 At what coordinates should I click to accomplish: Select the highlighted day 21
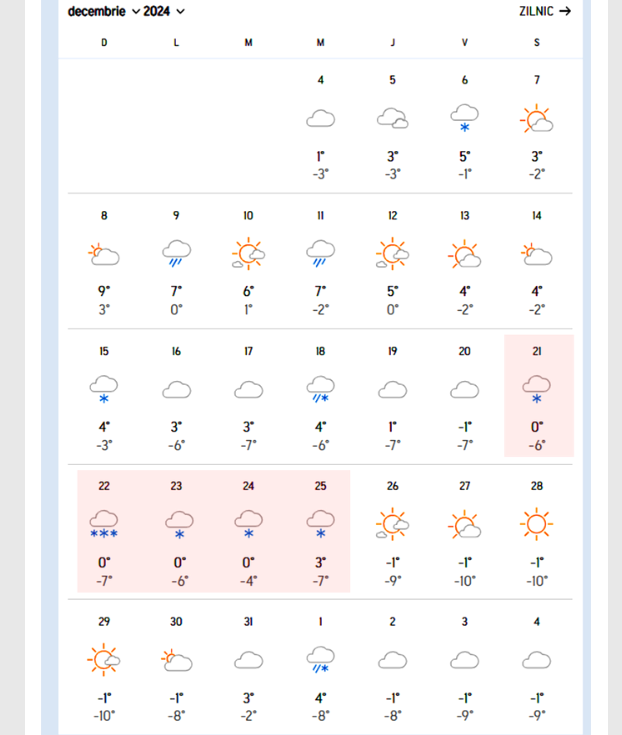pyautogui.click(x=538, y=395)
